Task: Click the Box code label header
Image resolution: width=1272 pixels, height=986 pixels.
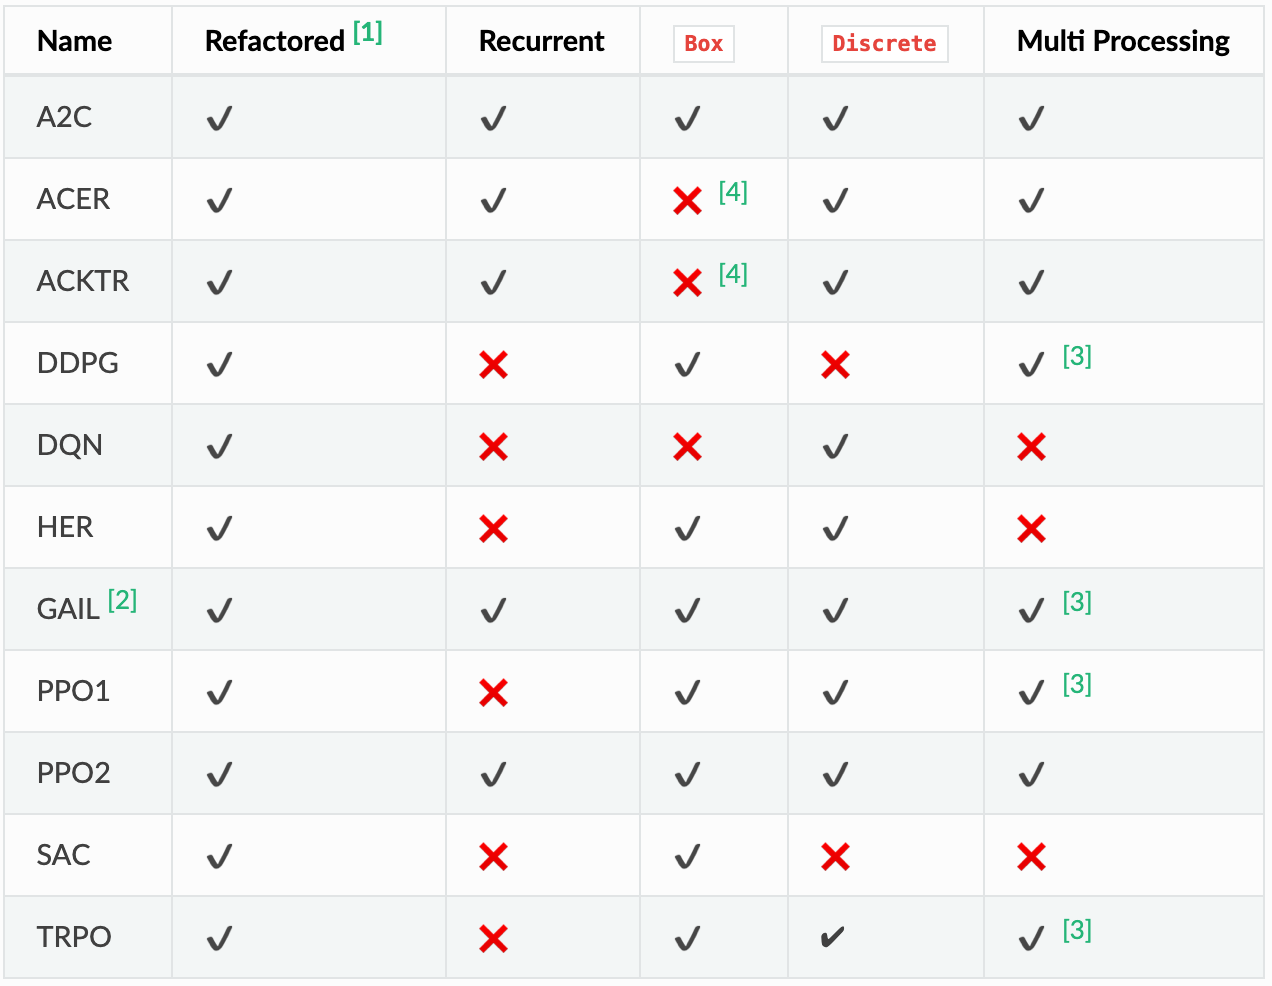Action: 703,44
